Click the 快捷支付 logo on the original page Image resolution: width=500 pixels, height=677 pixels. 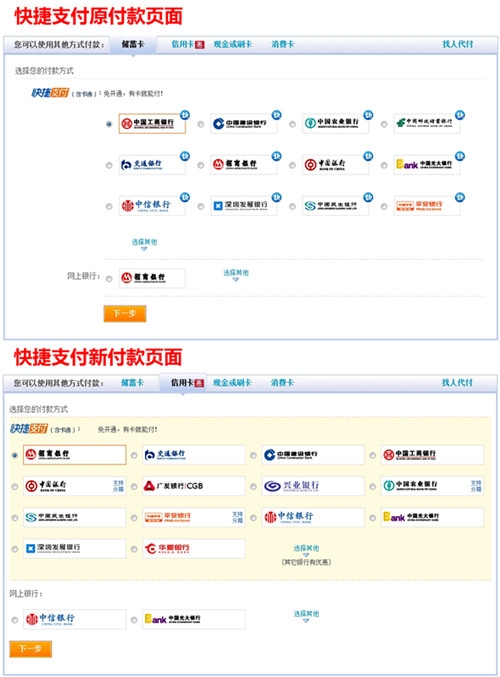50,93
